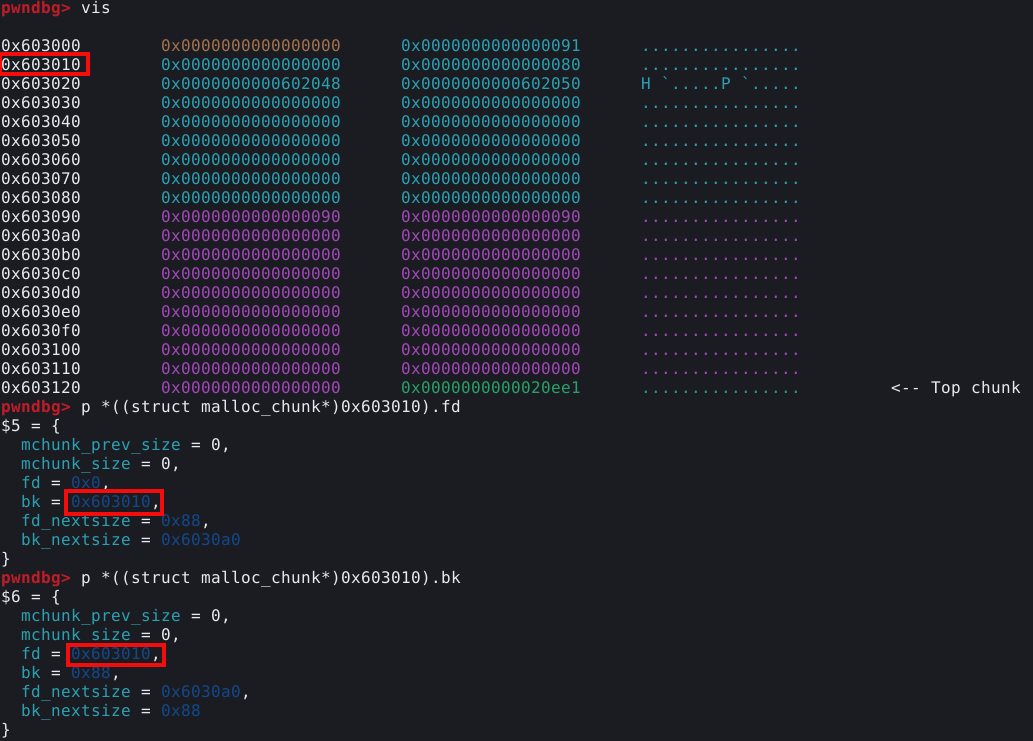Click the '<-- Top chunk' annotation
The width and height of the screenshot is (1033, 741).
pos(955,388)
